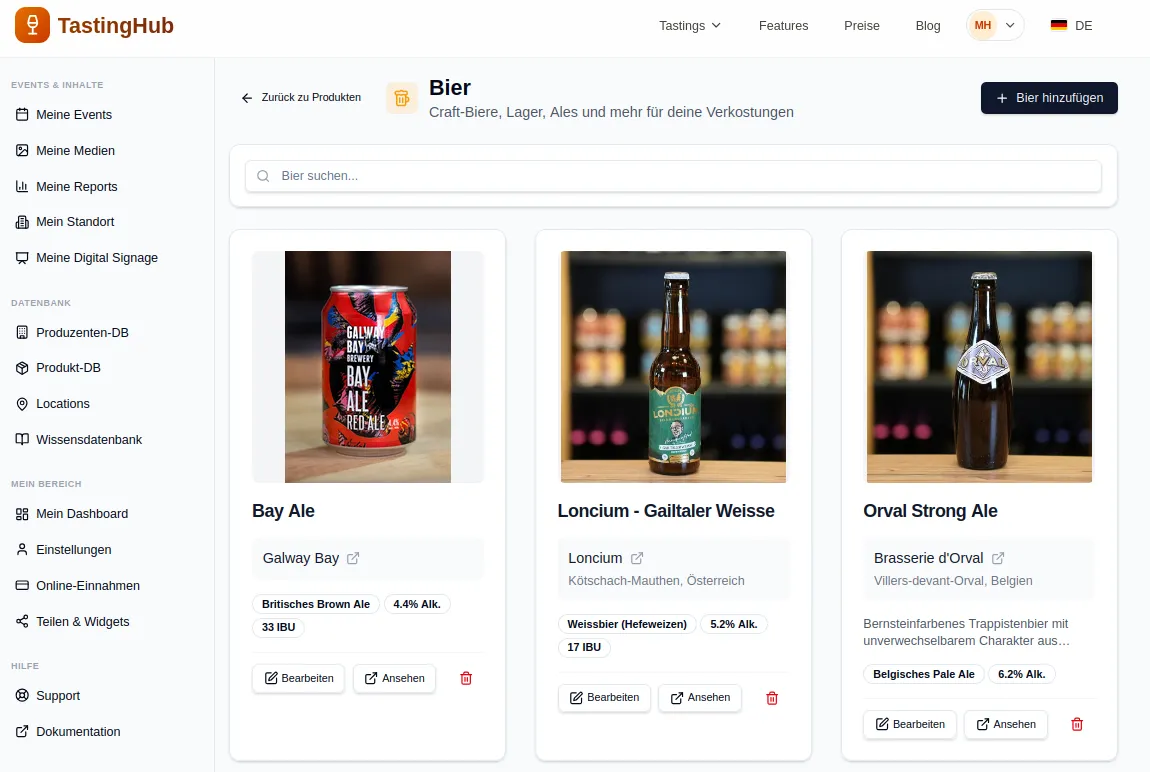Click the Bier hinzufügen button
This screenshot has height=772, width=1150.
point(1048,98)
